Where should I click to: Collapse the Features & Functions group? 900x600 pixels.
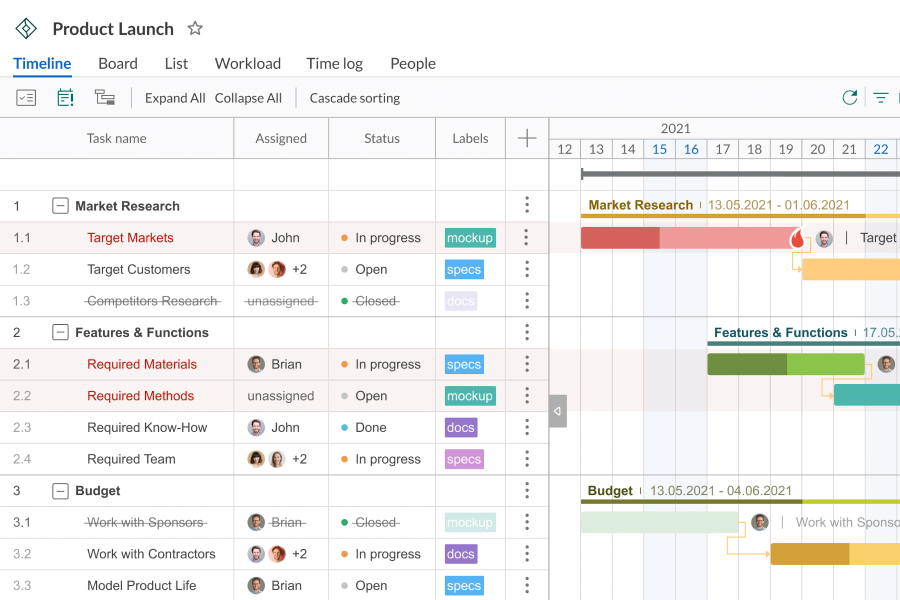(x=60, y=332)
